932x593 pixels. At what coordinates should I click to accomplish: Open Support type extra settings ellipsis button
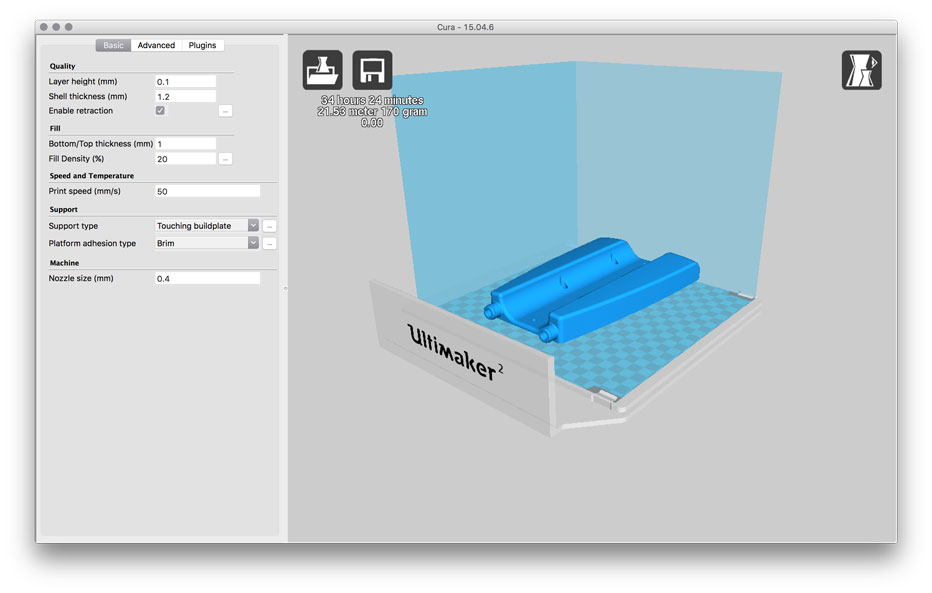[269, 226]
